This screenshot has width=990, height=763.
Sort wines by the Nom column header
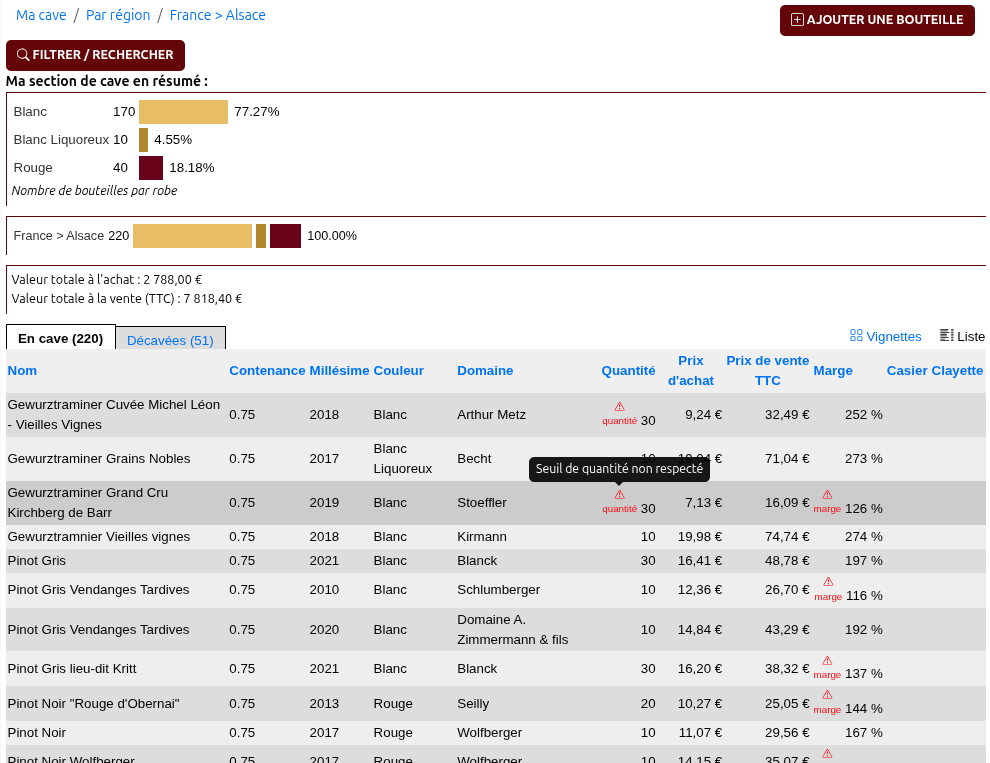22,370
